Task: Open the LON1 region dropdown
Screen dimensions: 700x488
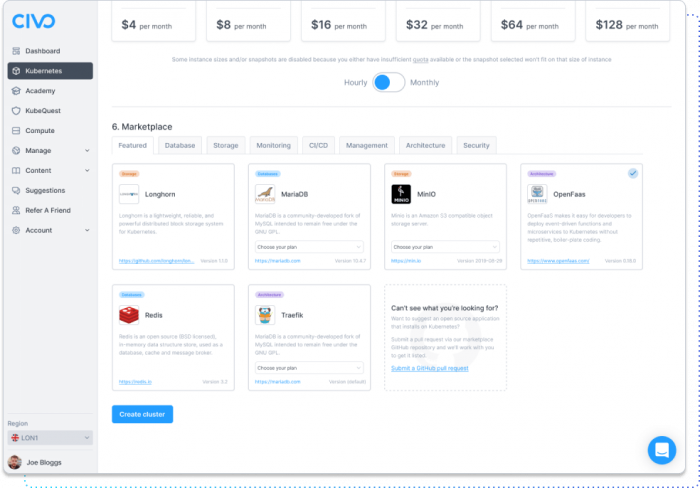Action: click(50, 438)
